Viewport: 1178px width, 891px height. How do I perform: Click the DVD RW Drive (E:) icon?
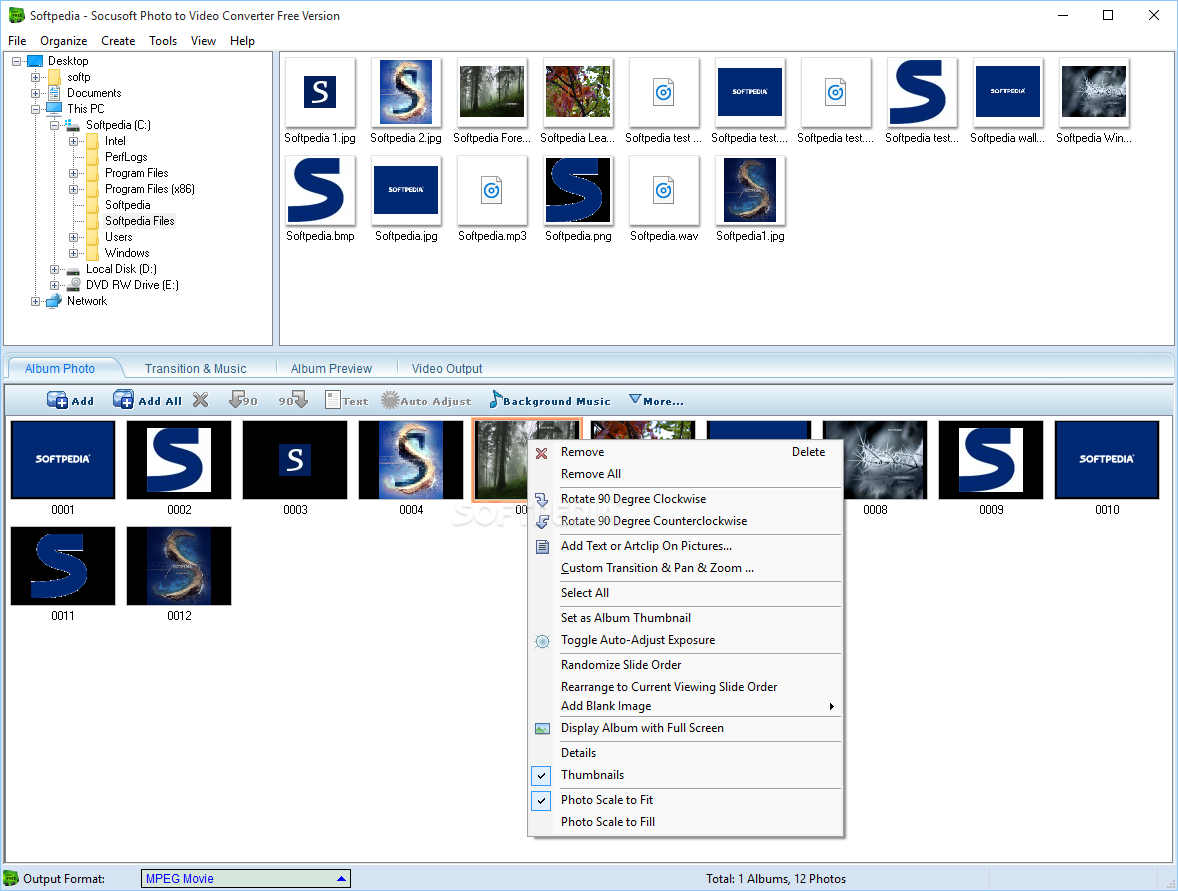pos(74,285)
